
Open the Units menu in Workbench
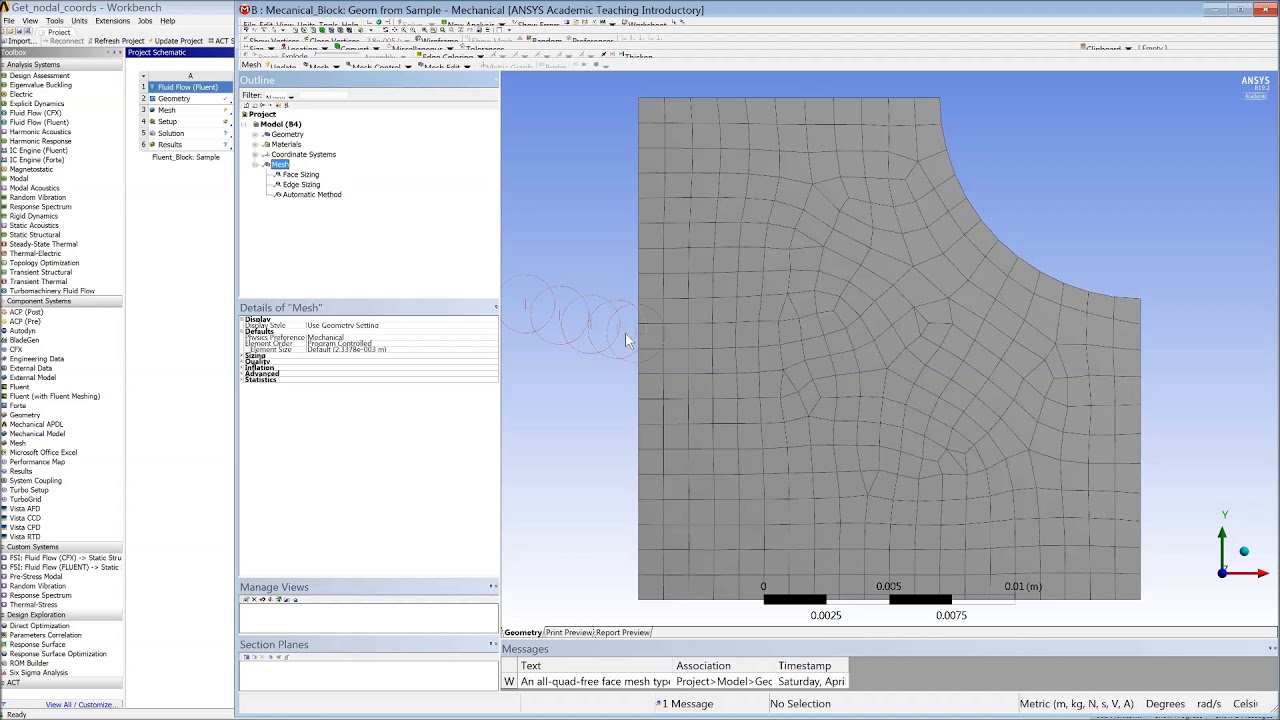coord(79,21)
